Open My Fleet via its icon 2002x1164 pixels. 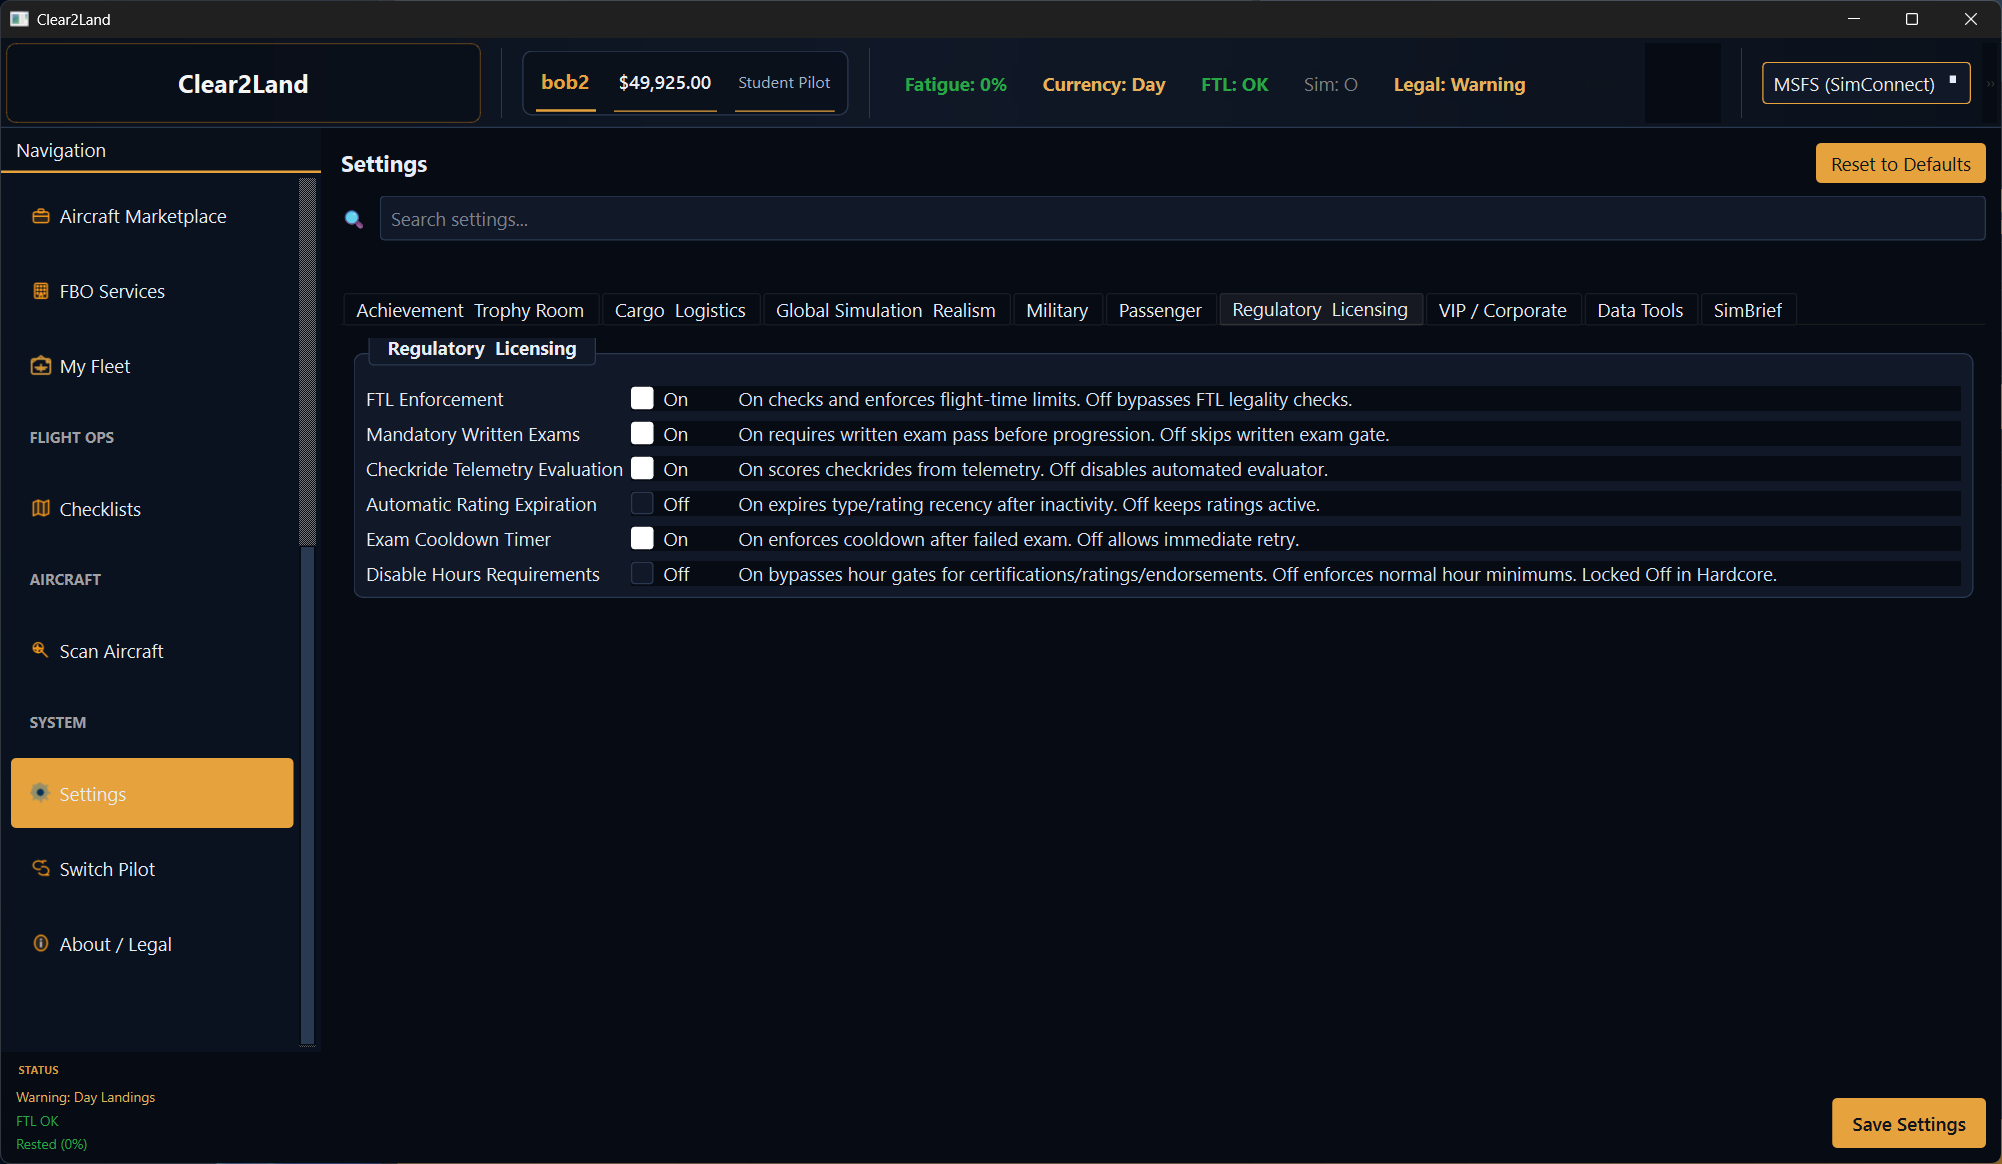[41, 366]
